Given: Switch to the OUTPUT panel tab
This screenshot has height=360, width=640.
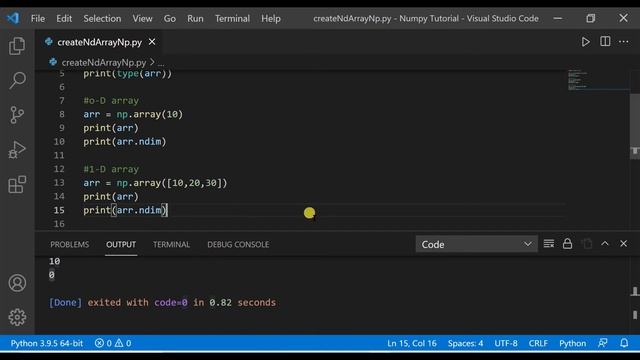Looking at the screenshot, I should click(x=121, y=244).
